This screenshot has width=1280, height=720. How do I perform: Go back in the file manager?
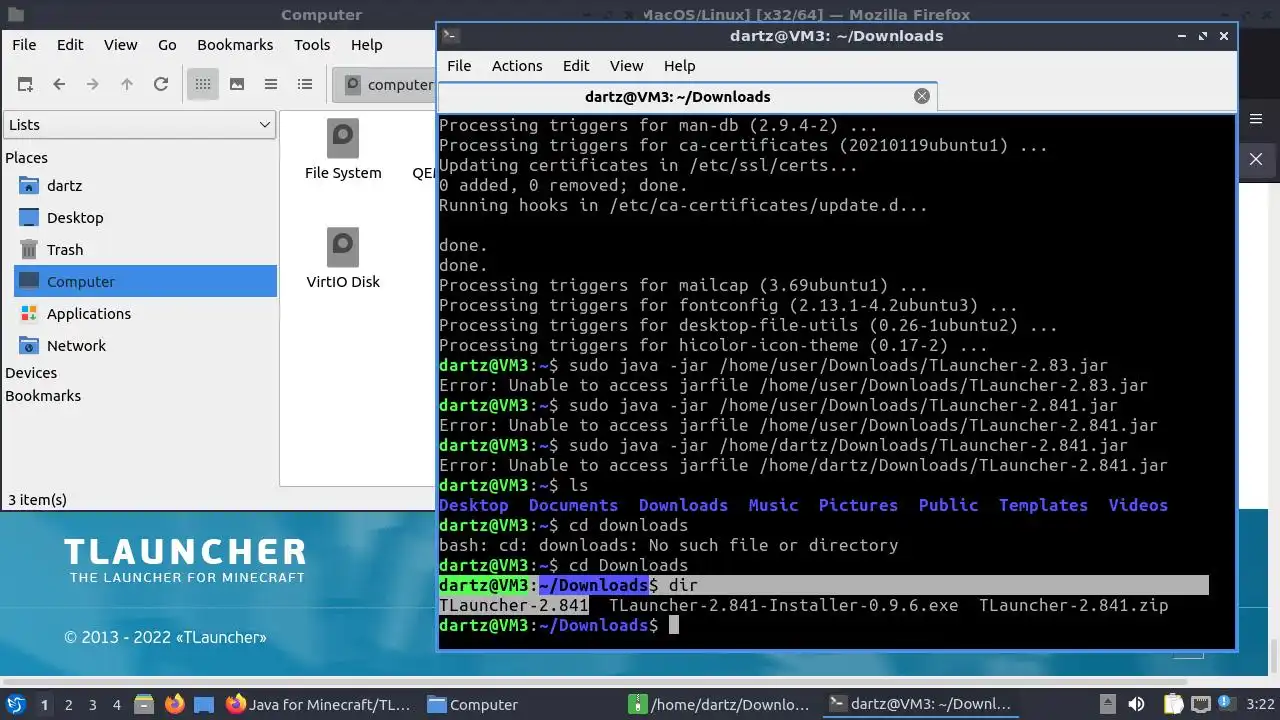click(x=59, y=85)
